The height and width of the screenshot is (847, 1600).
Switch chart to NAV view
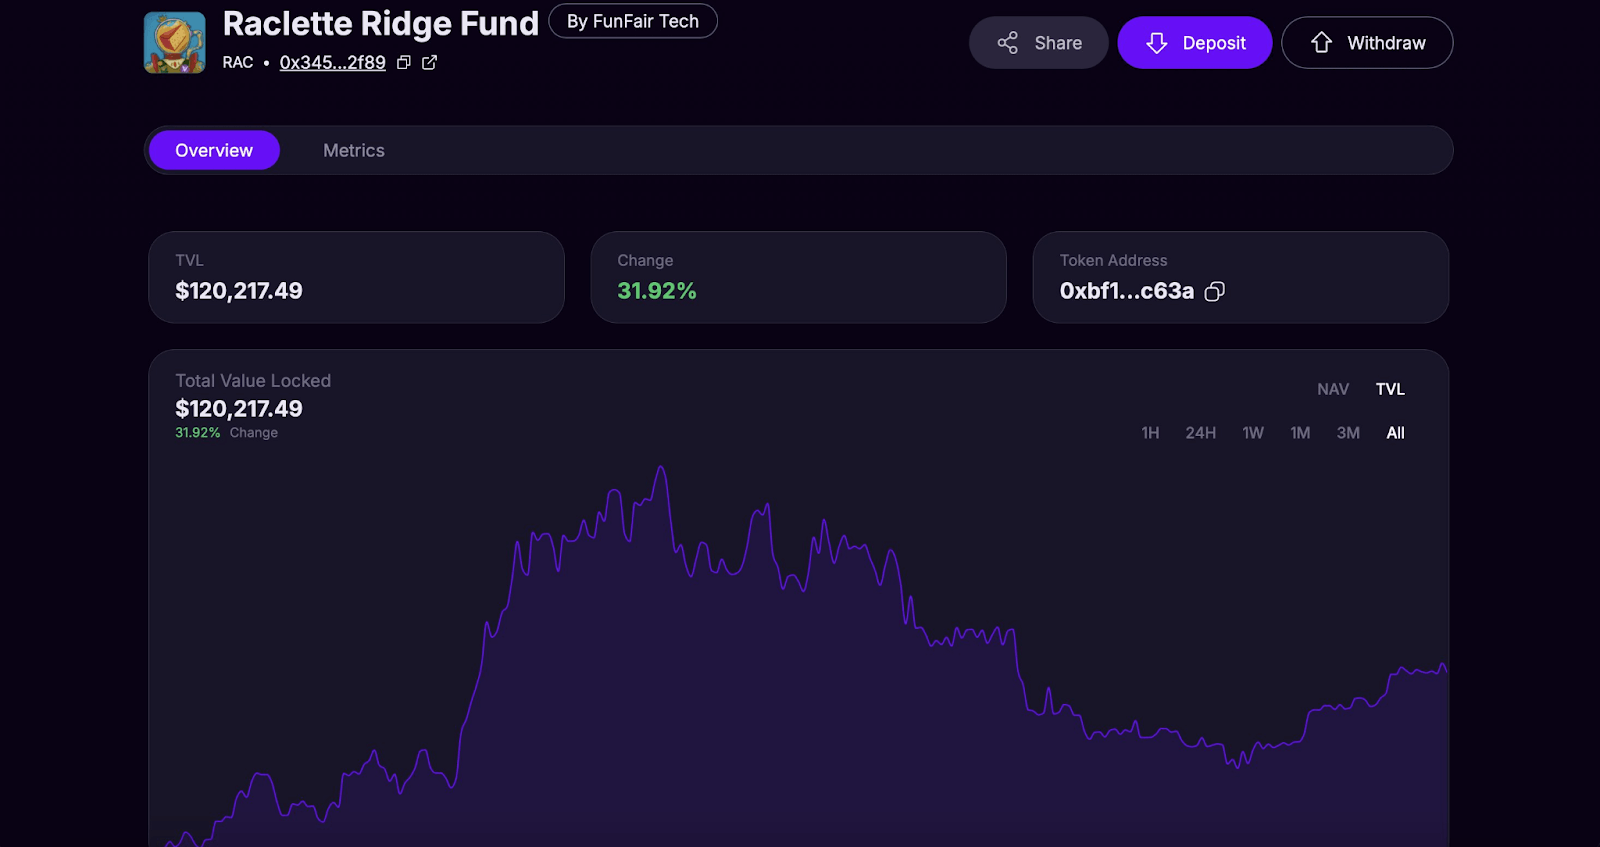point(1333,389)
